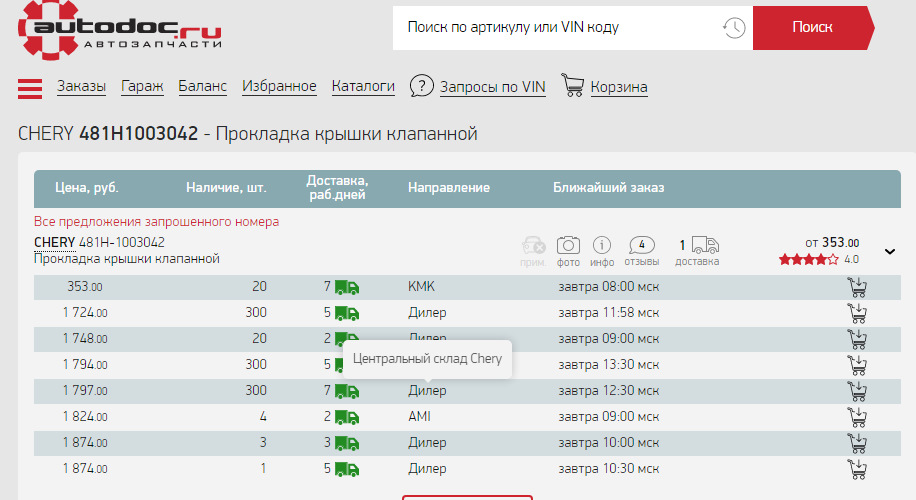Add the 1 797.00 offer to cart
Image resolution: width=916 pixels, height=500 pixels.
857,391
